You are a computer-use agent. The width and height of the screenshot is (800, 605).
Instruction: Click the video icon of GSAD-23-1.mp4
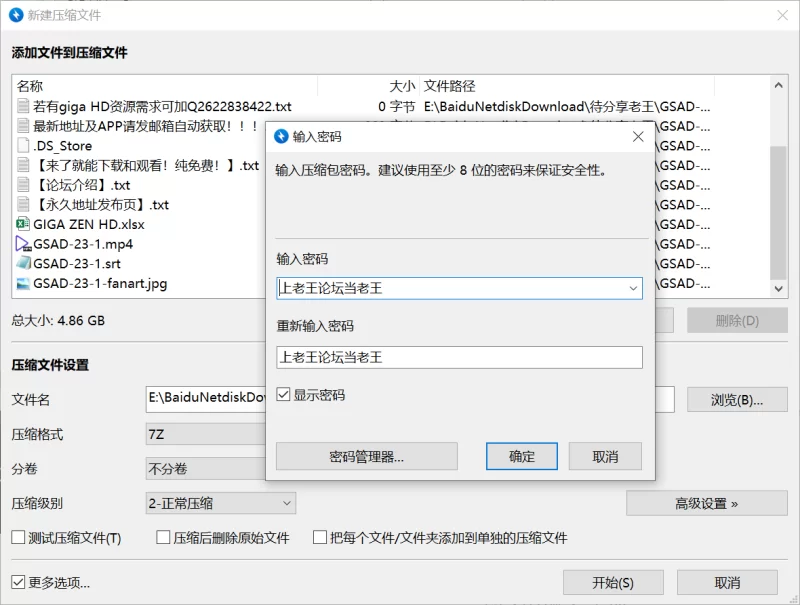[24, 244]
